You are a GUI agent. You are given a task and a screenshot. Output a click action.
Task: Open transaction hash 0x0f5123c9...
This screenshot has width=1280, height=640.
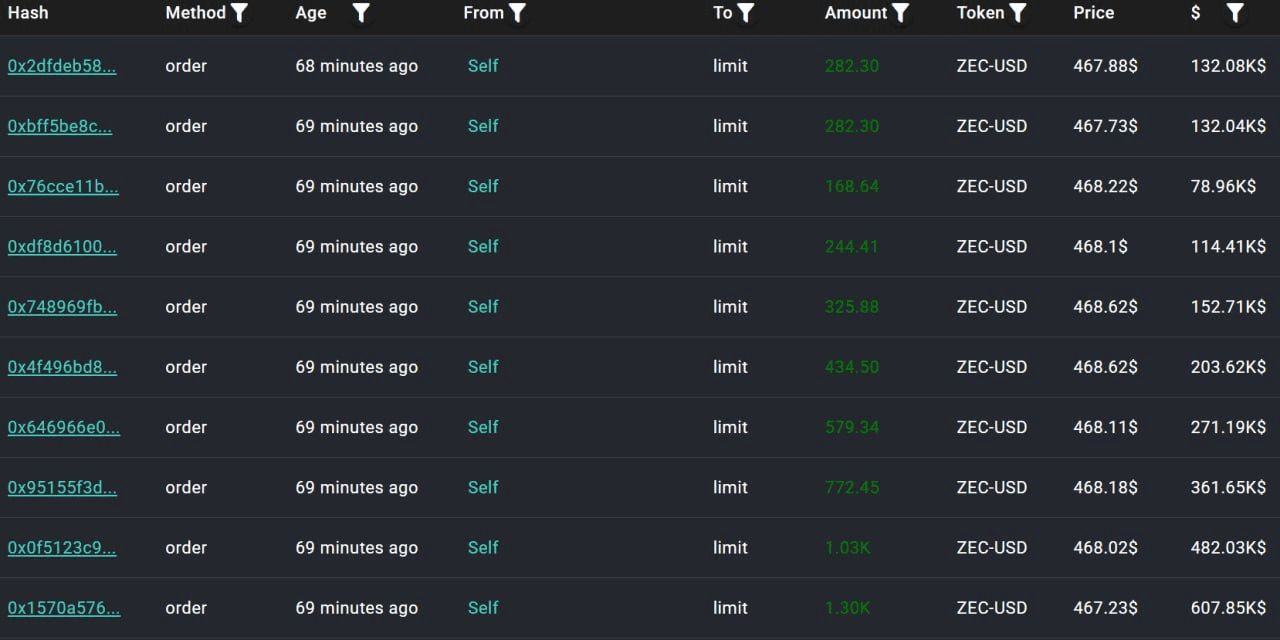coord(62,547)
